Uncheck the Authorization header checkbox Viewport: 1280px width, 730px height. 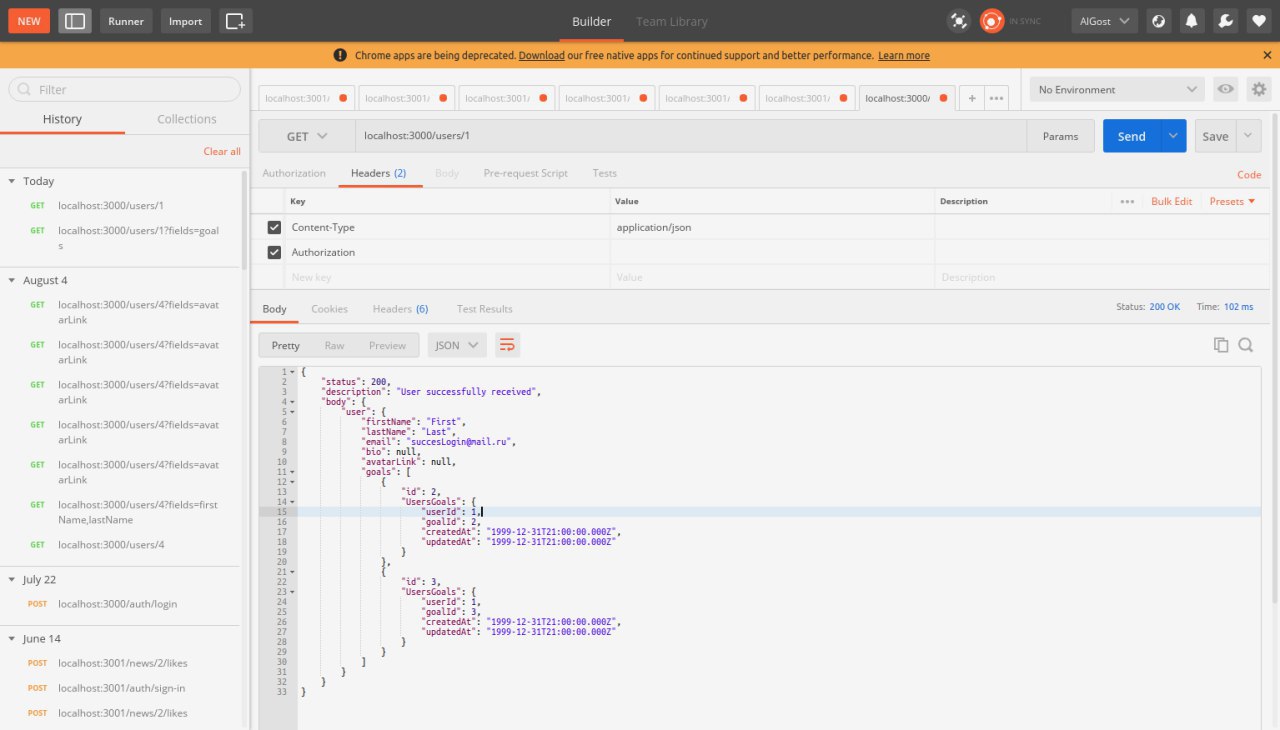(274, 252)
